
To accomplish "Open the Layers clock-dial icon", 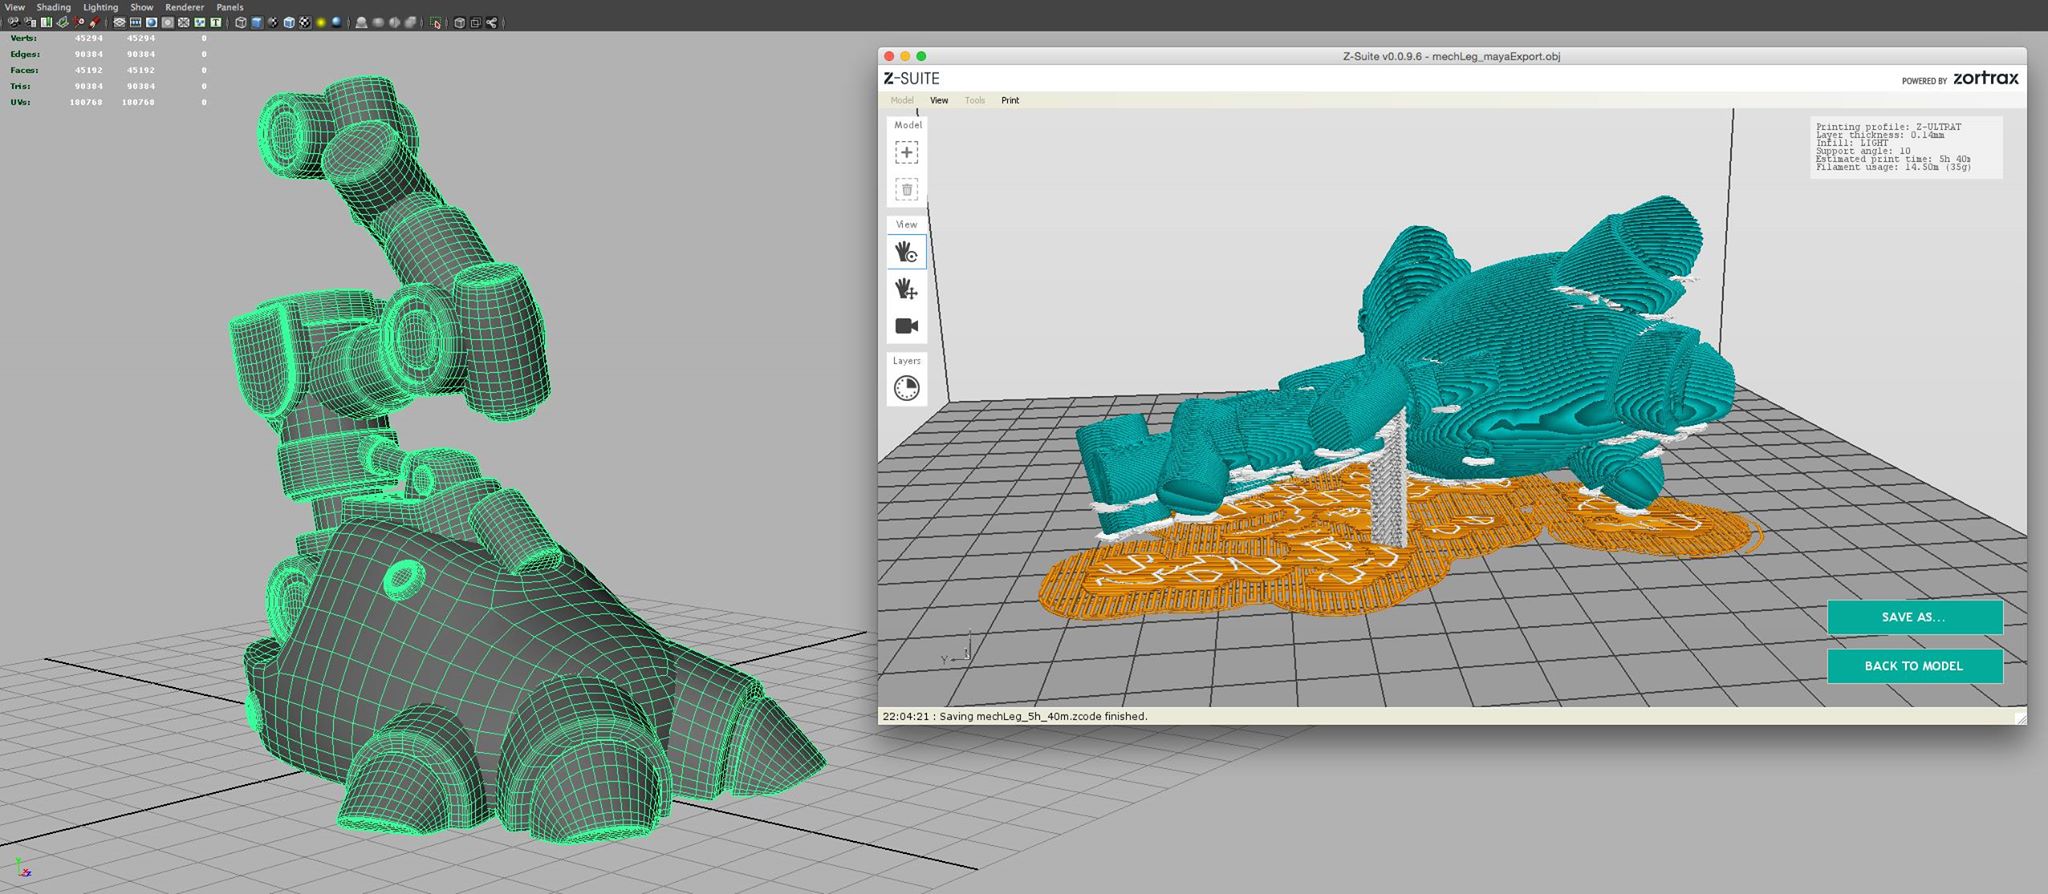I will pos(906,388).
